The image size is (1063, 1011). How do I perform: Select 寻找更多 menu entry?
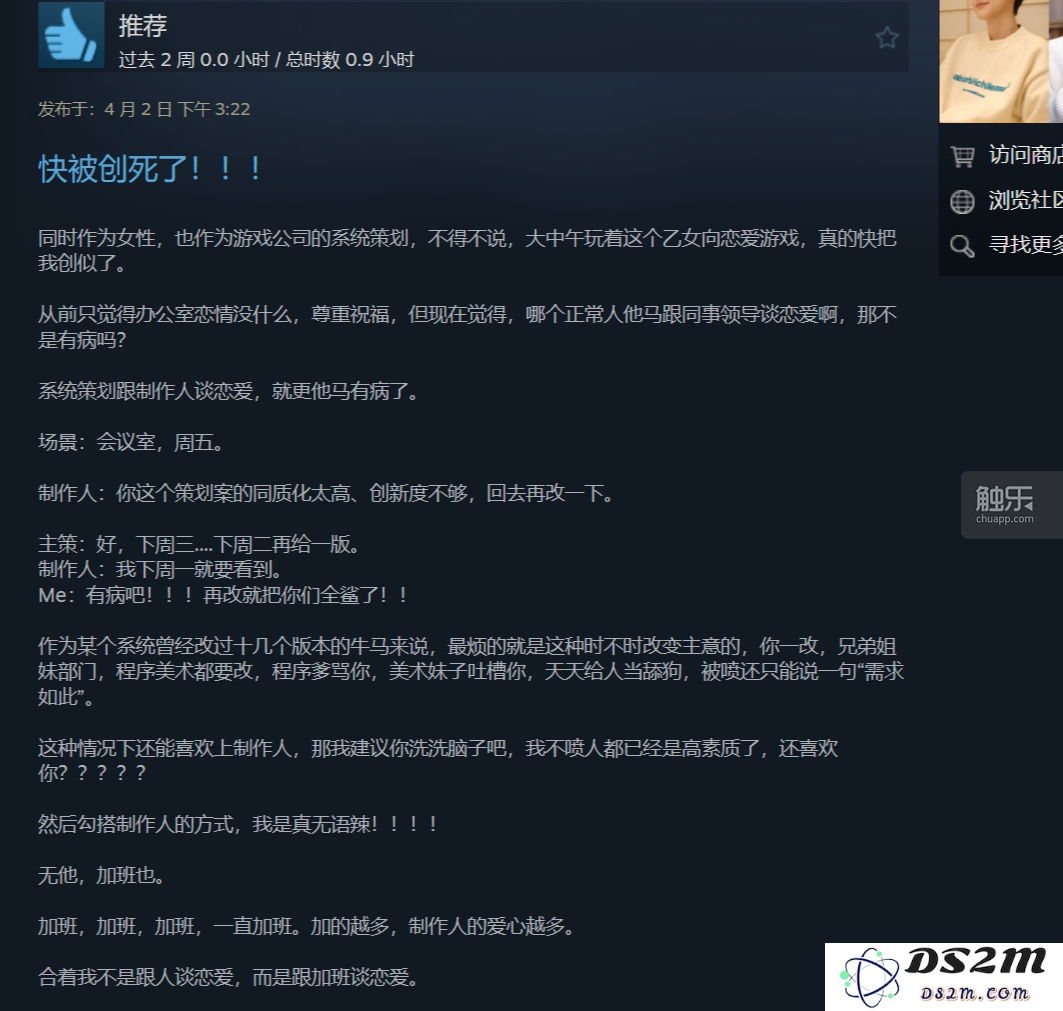[1025, 245]
